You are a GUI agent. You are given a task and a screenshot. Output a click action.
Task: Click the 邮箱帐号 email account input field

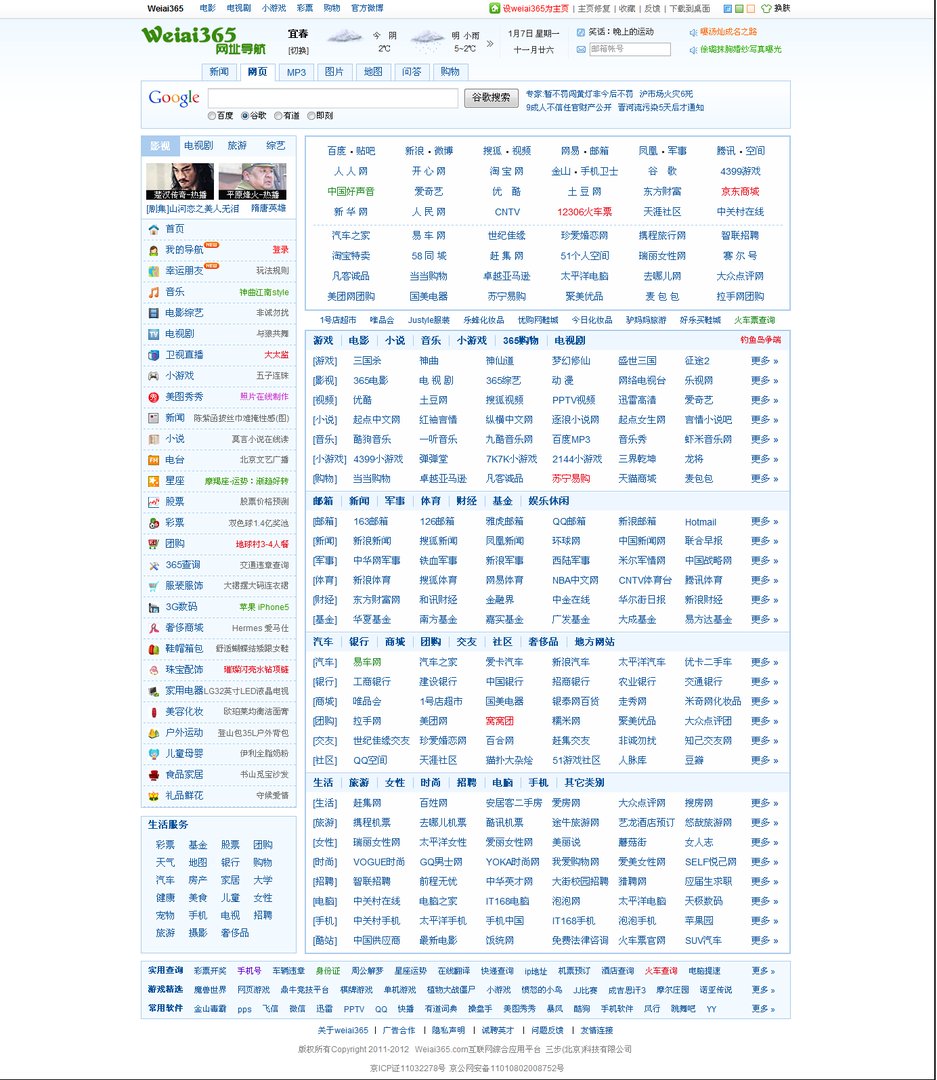(x=630, y=49)
